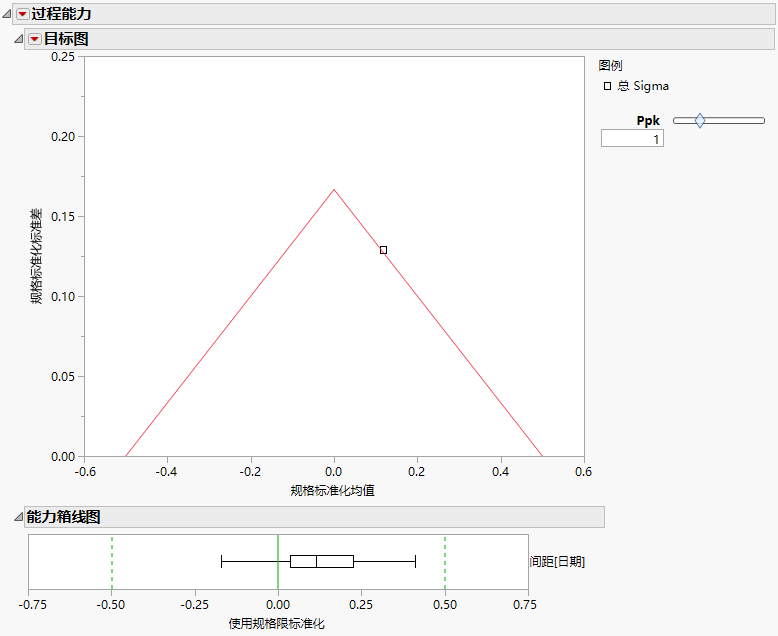Open the 过程能力 red triangle menu
778x636 pixels.
(22, 14)
